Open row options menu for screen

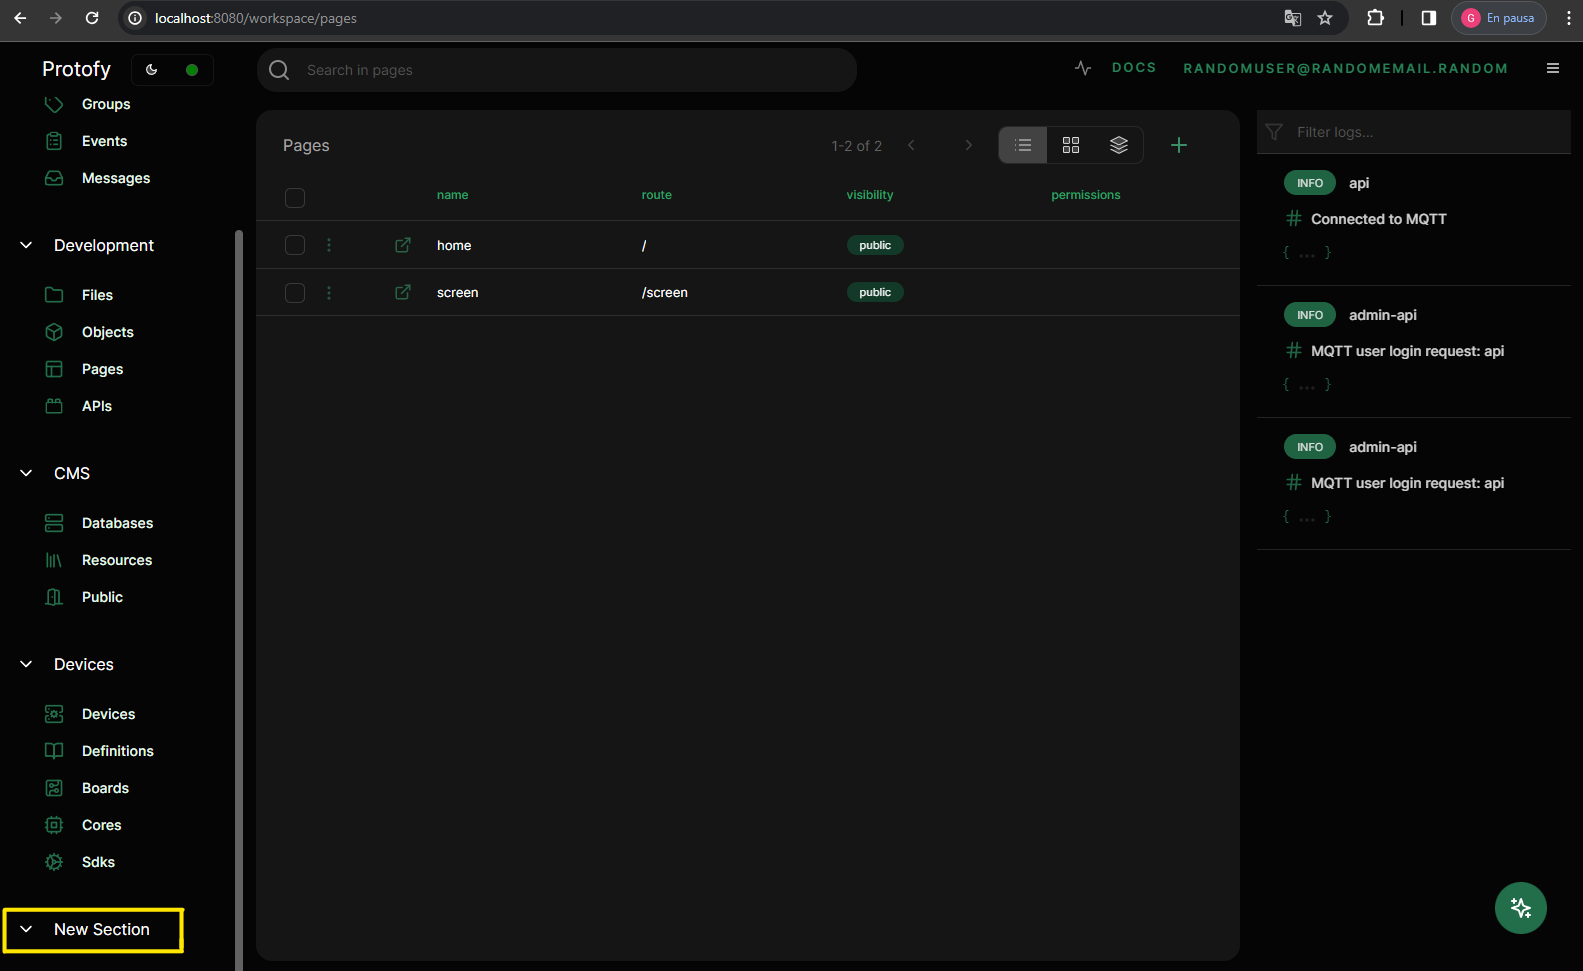(x=329, y=292)
